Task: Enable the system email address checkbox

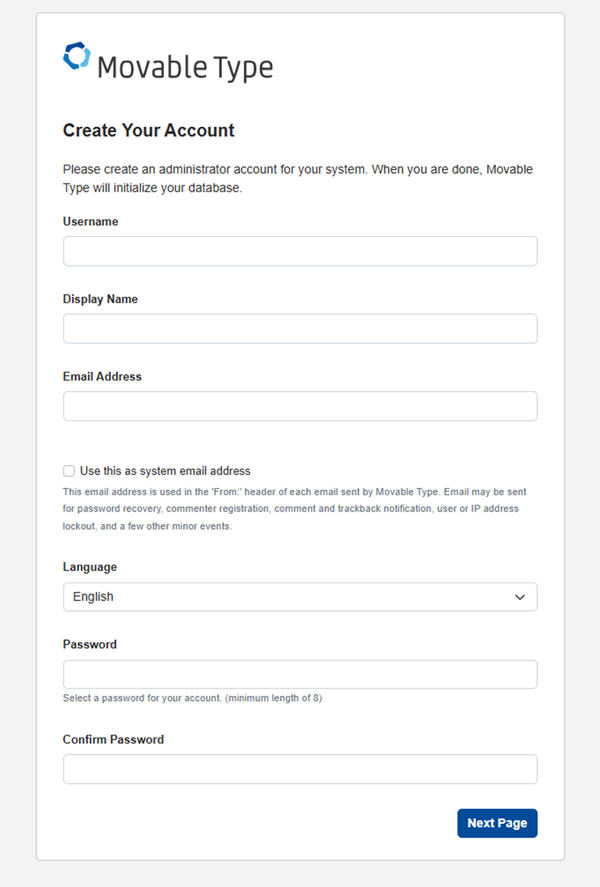Action: point(69,471)
